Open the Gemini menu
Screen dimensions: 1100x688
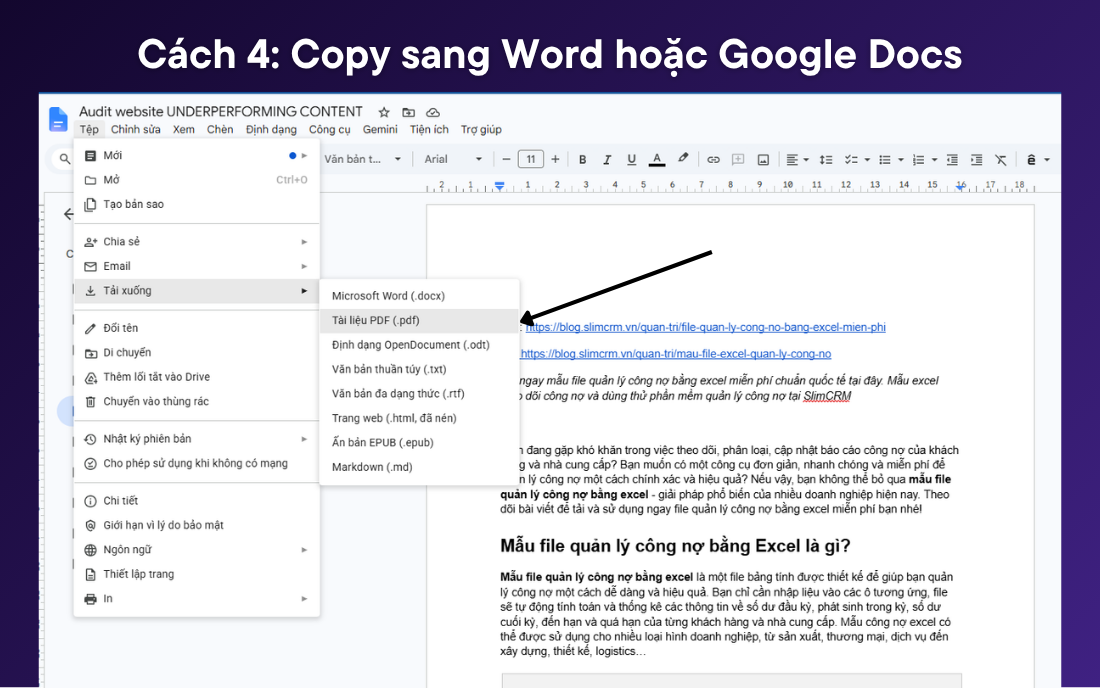coord(380,129)
